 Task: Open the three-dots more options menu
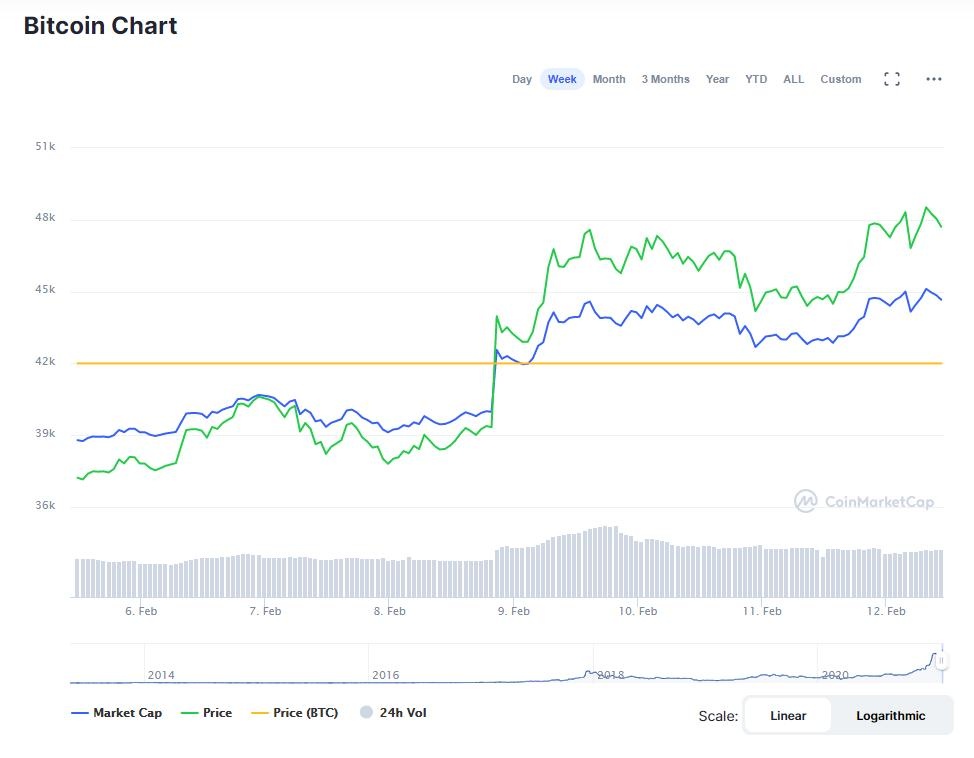coord(934,79)
